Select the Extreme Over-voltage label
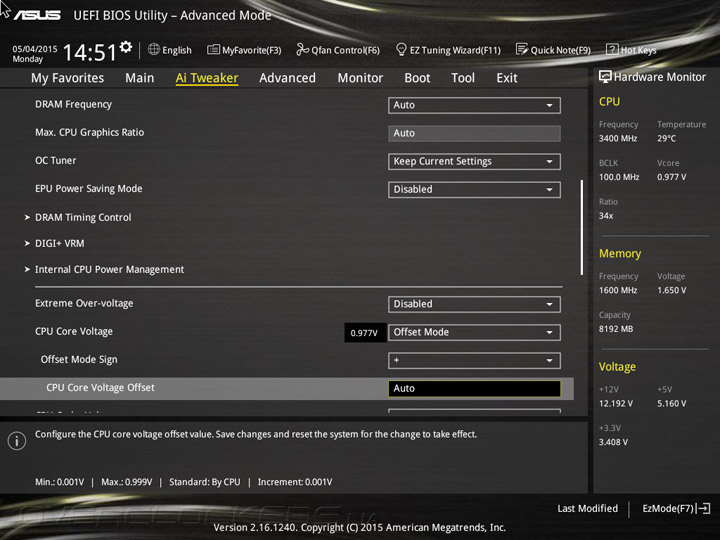 click(84, 303)
